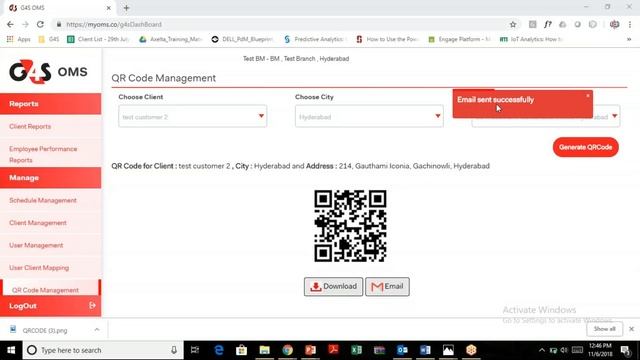Click Show all downloads

[604, 329]
